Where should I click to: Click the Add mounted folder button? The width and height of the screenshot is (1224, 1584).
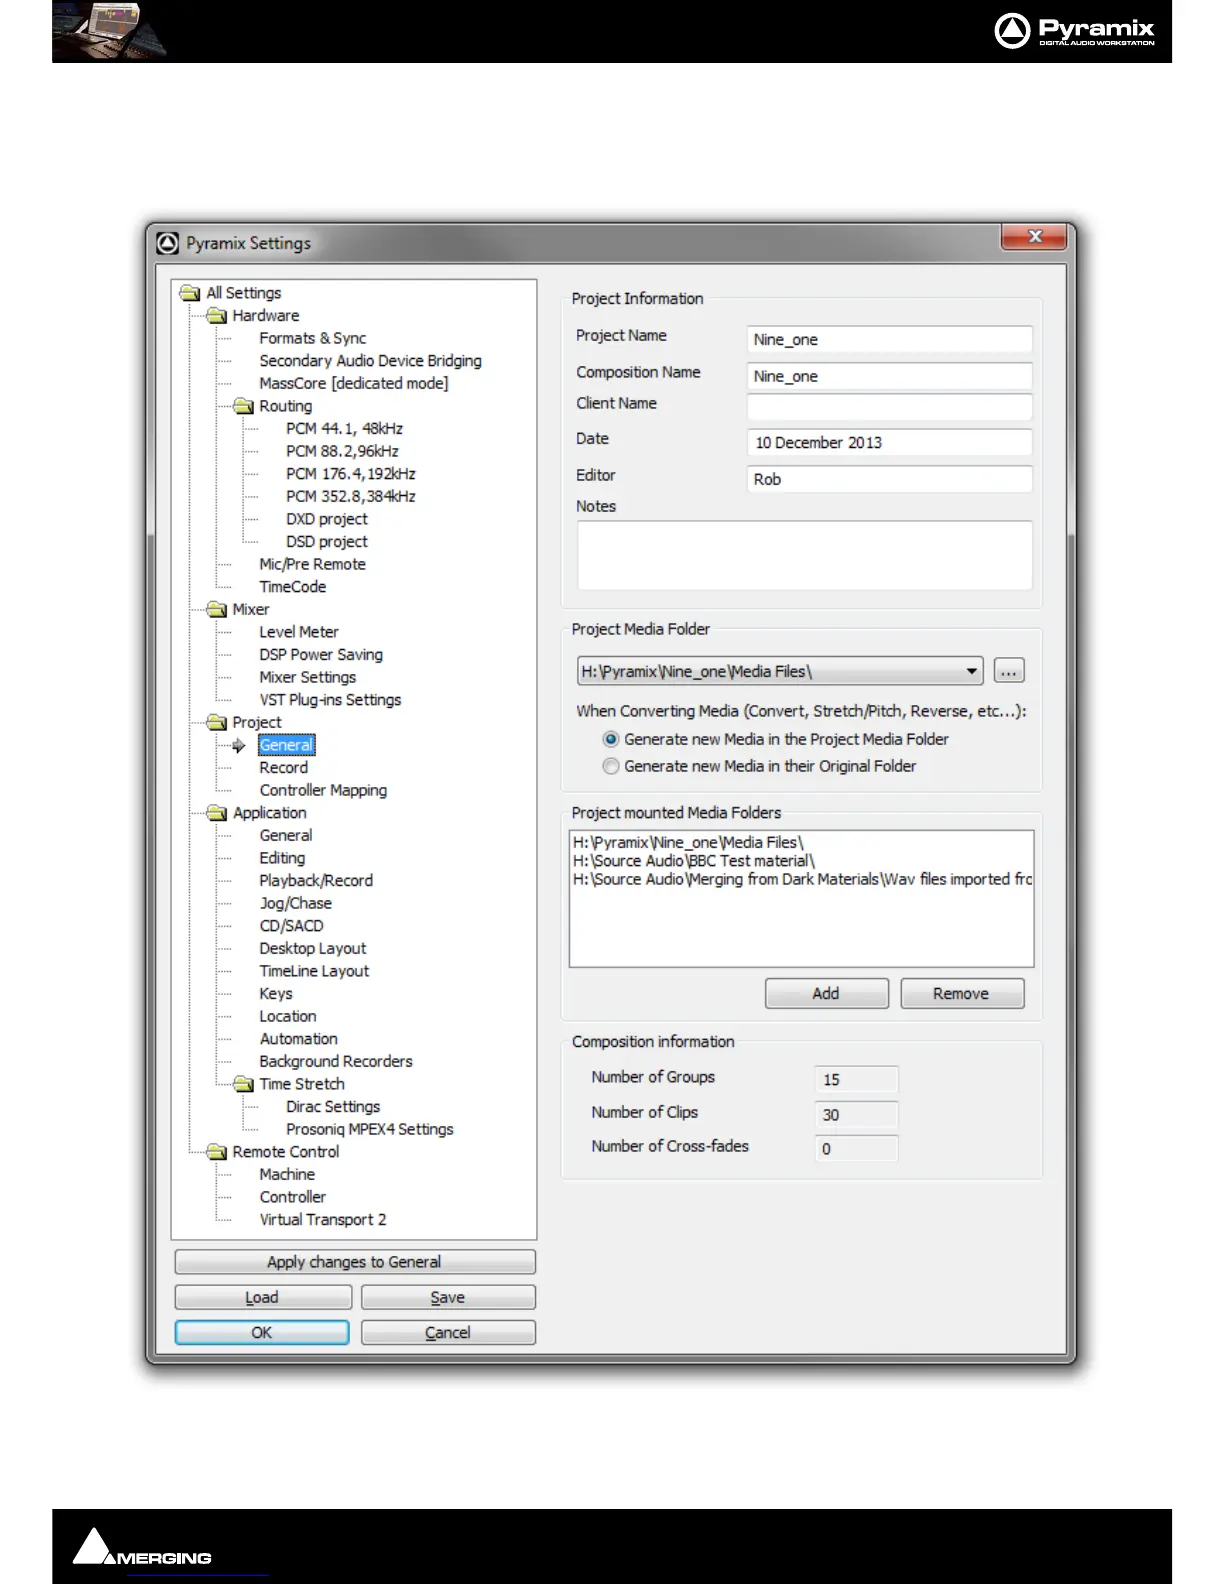pyautogui.click(x=826, y=993)
